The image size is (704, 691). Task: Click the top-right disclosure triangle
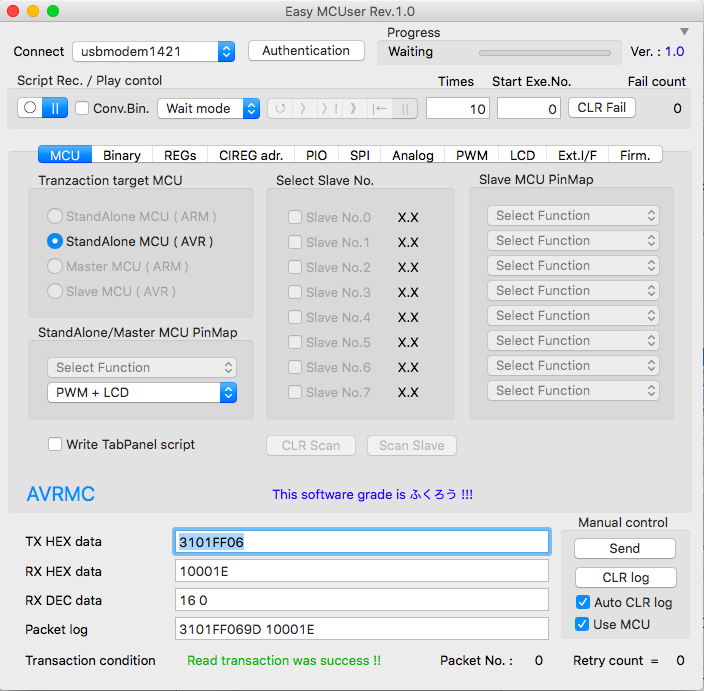coord(684,31)
